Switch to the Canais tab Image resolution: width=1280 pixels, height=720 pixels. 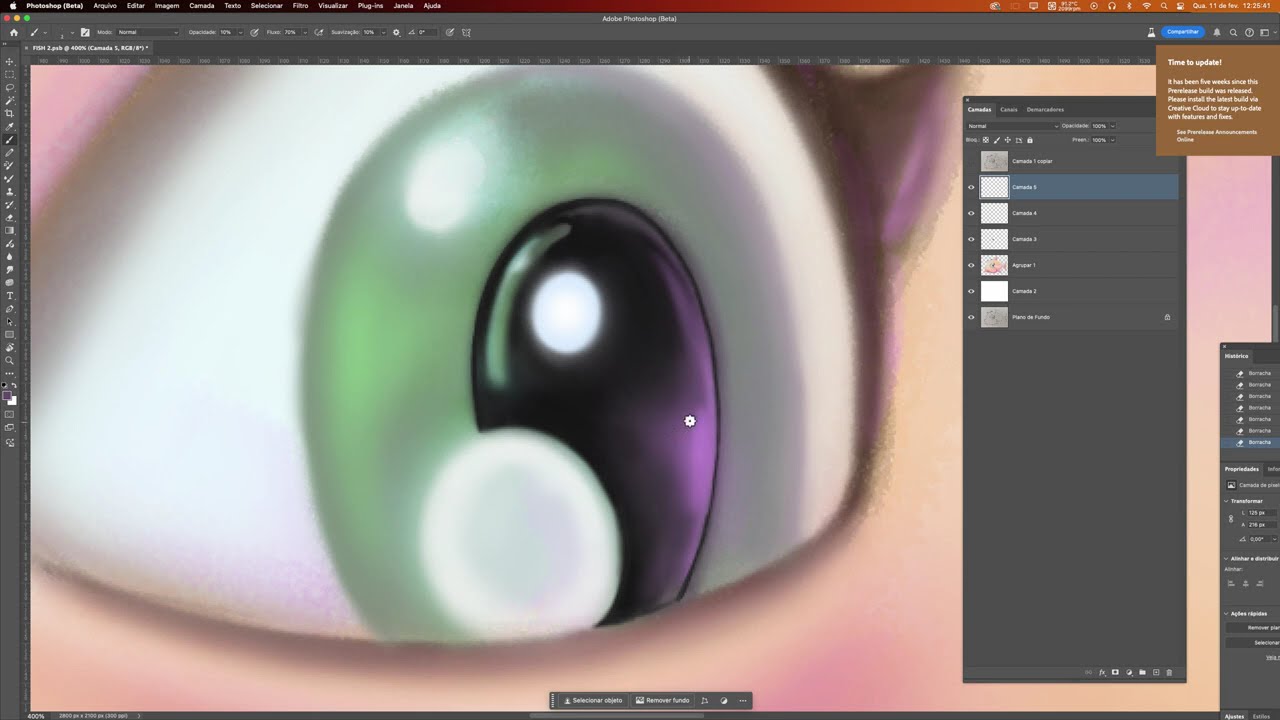[1009, 109]
